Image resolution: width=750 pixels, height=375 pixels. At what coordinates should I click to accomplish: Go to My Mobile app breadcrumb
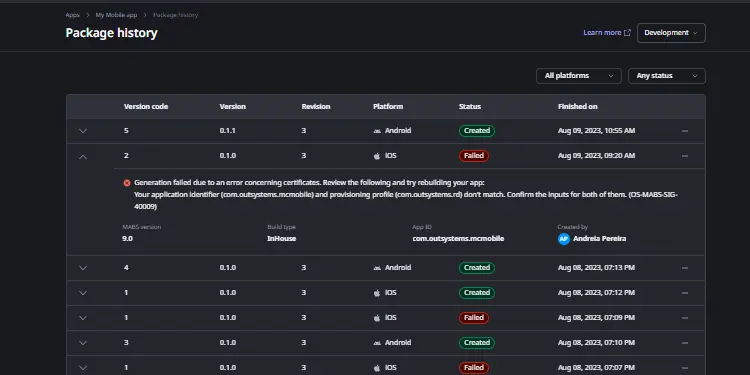pyautogui.click(x=116, y=15)
